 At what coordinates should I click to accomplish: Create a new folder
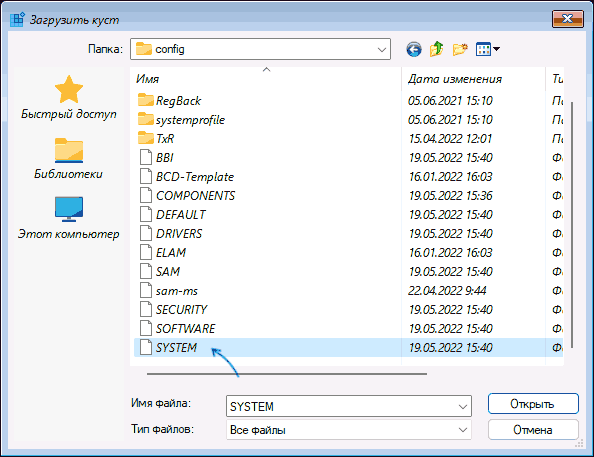click(x=460, y=49)
